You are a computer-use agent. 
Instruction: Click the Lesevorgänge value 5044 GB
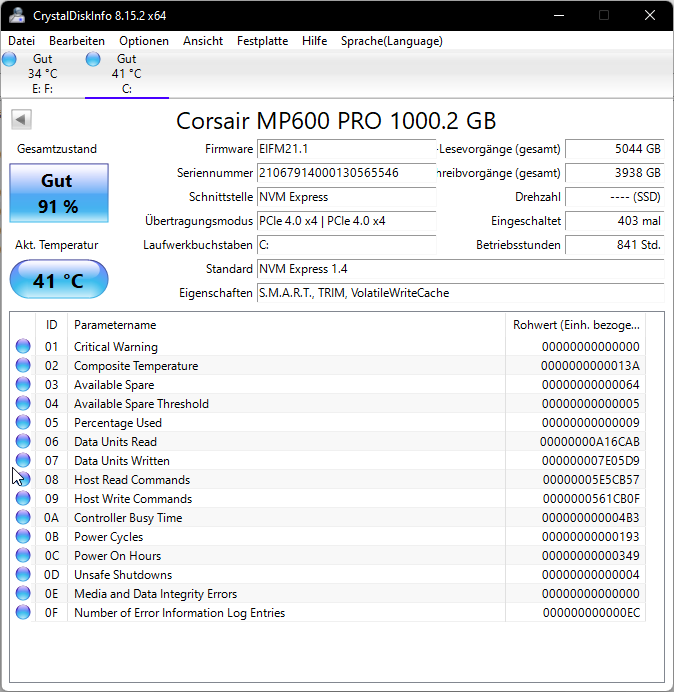coord(614,149)
